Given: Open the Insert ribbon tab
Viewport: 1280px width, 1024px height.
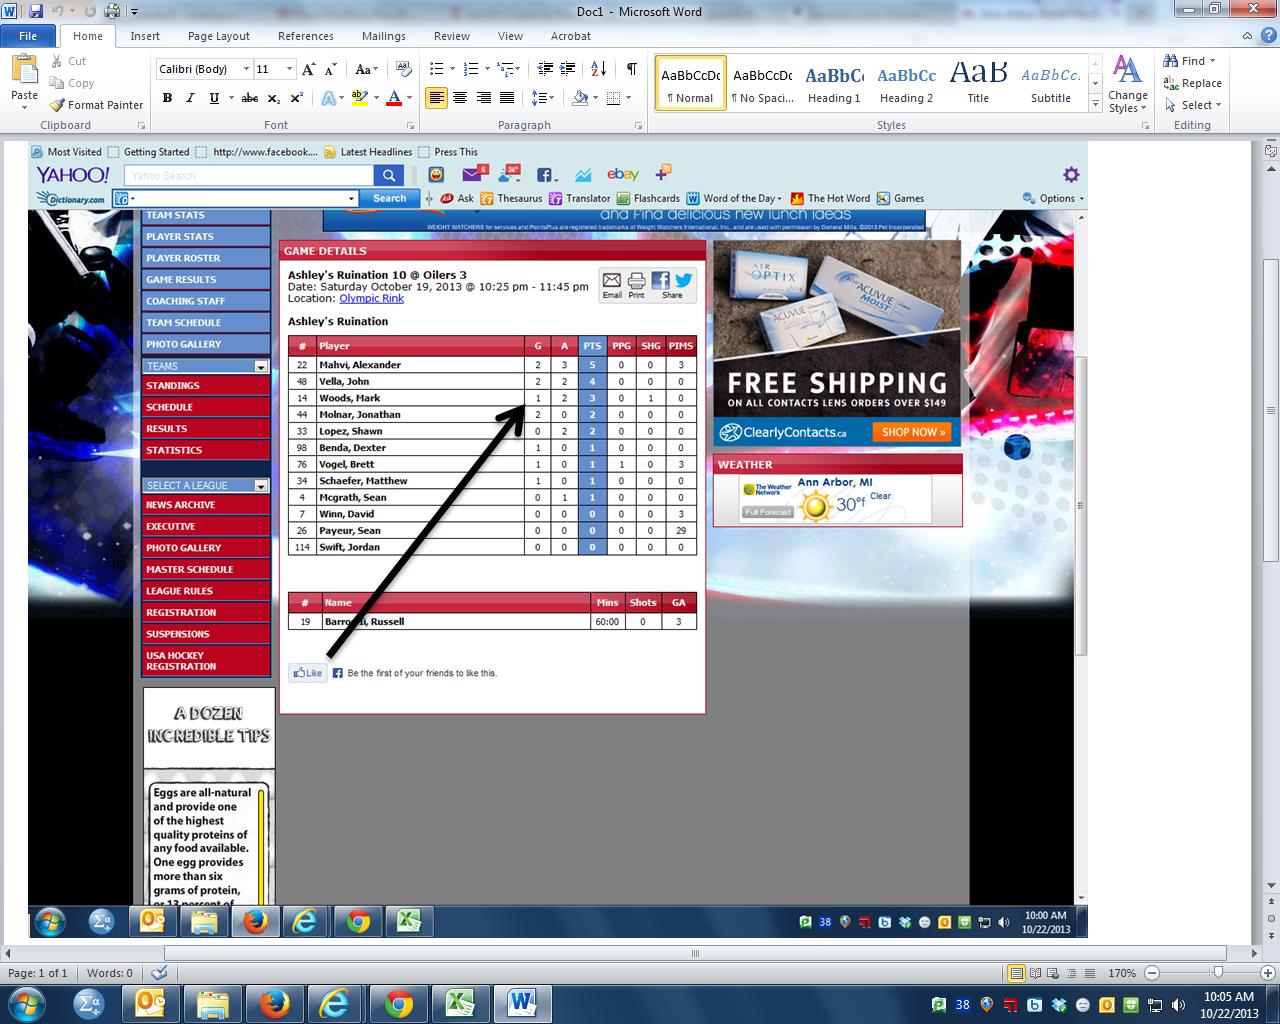Looking at the screenshot, I should [145, 36].
